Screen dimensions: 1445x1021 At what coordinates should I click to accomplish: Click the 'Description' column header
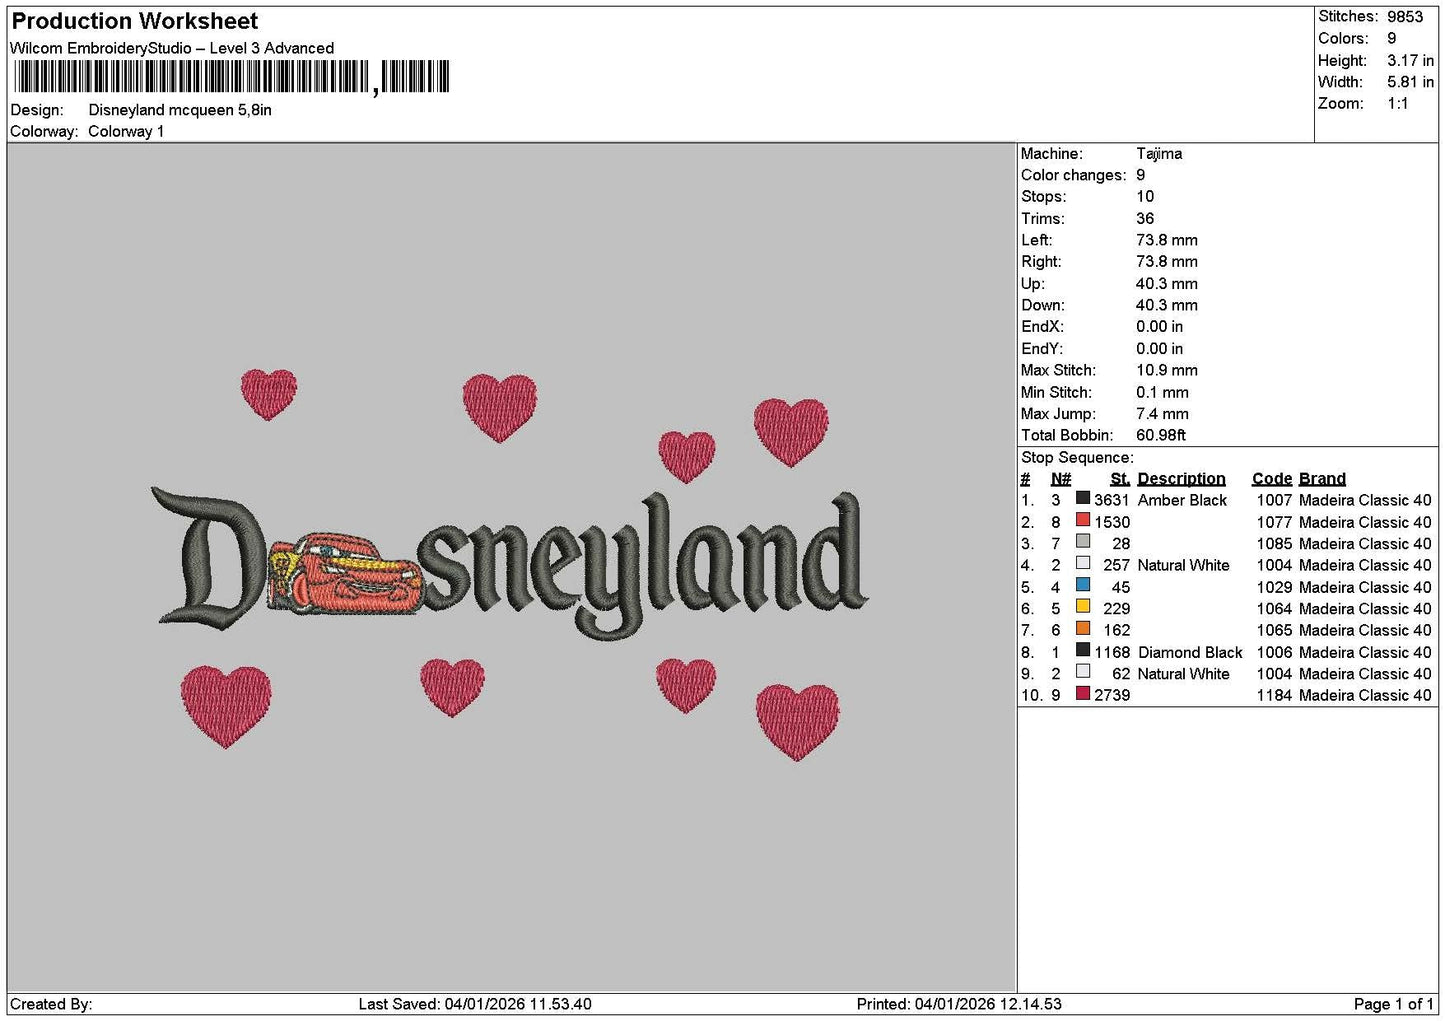point(1181,479)
